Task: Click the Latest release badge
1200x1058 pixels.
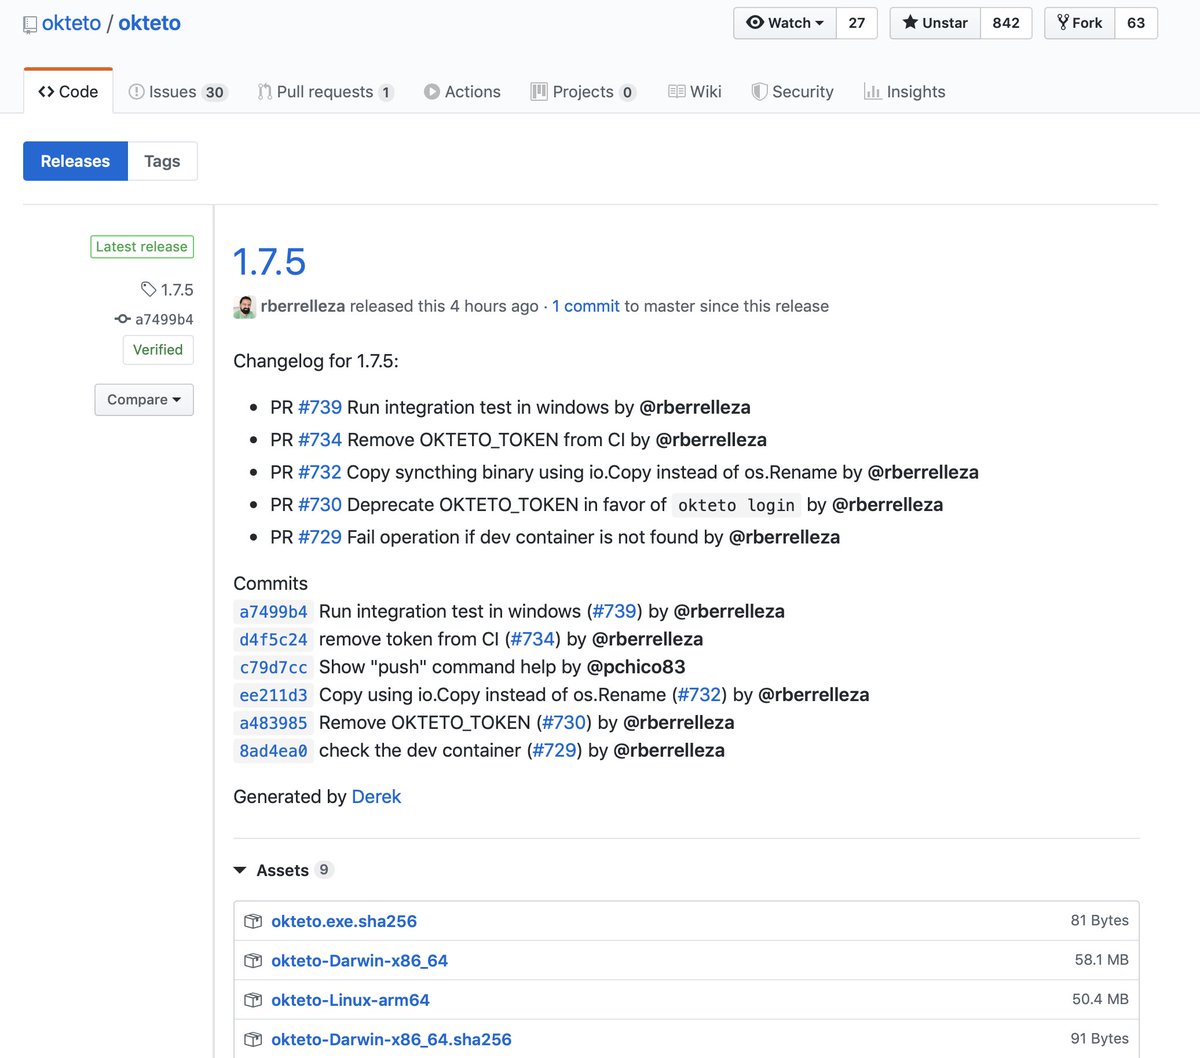Action: coord(141,247)
